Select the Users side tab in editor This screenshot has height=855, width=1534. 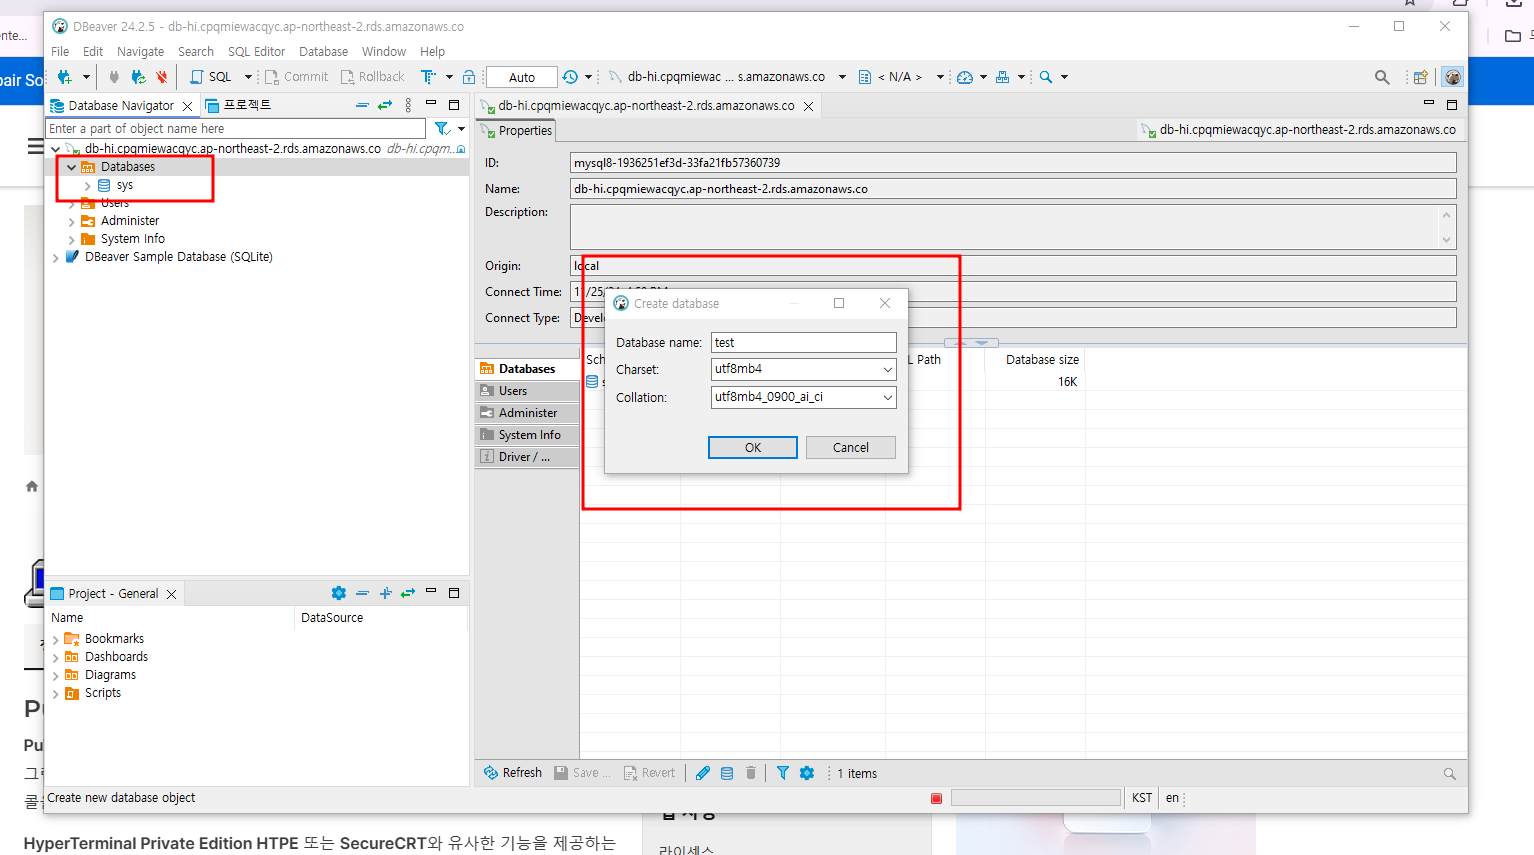527,391
